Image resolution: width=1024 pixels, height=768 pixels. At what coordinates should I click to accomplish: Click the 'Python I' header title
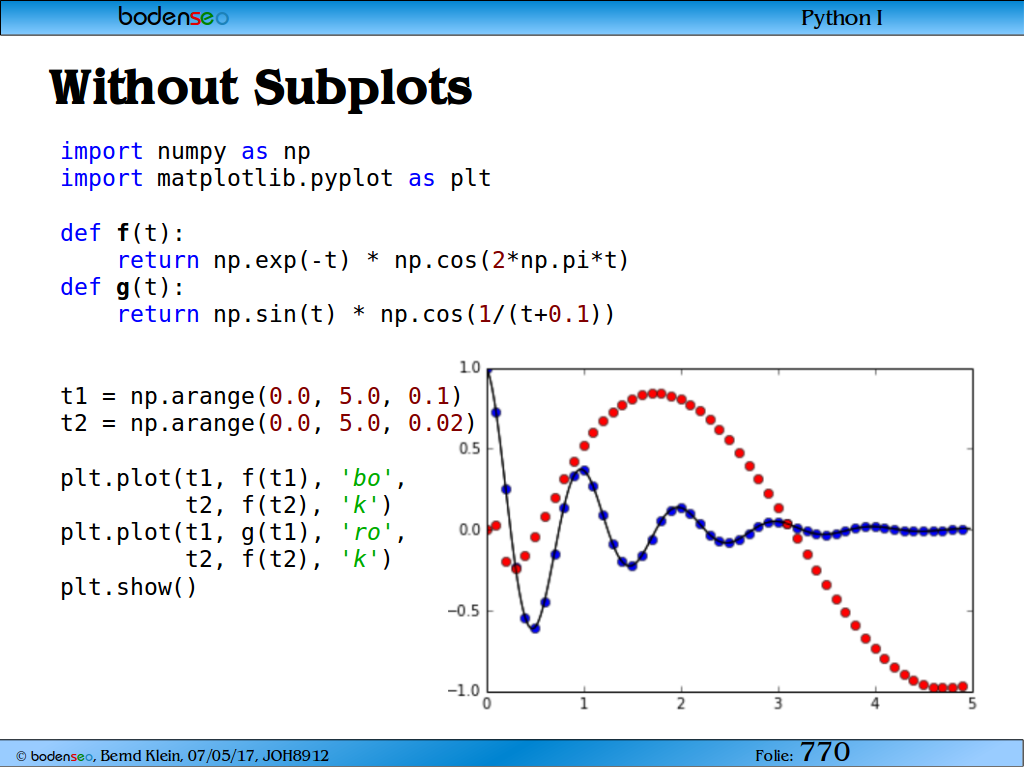pyautogui.click(x=842, y=18)
